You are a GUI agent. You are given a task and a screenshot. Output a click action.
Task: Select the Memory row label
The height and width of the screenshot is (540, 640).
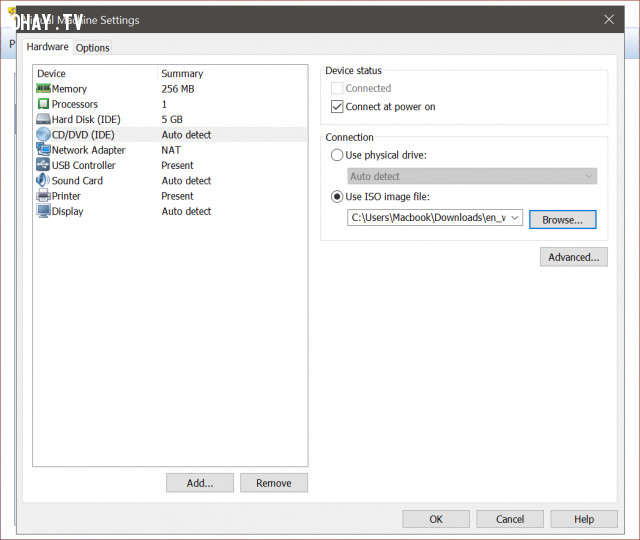[69, 89]
